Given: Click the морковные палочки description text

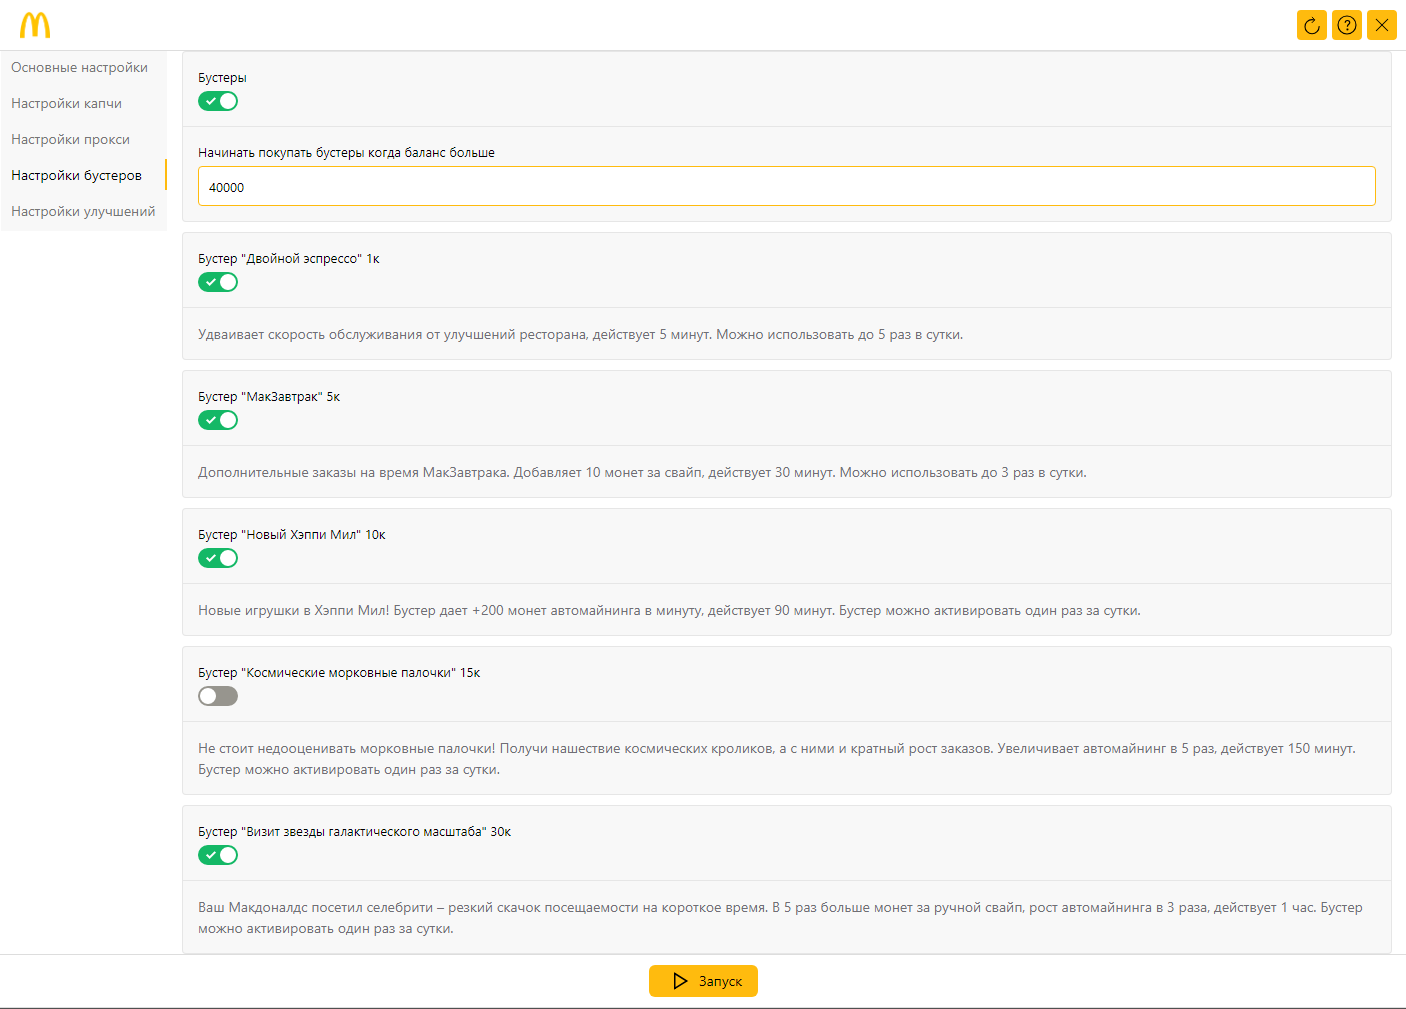Looking at the screenshot, I should tap(777, 759).
